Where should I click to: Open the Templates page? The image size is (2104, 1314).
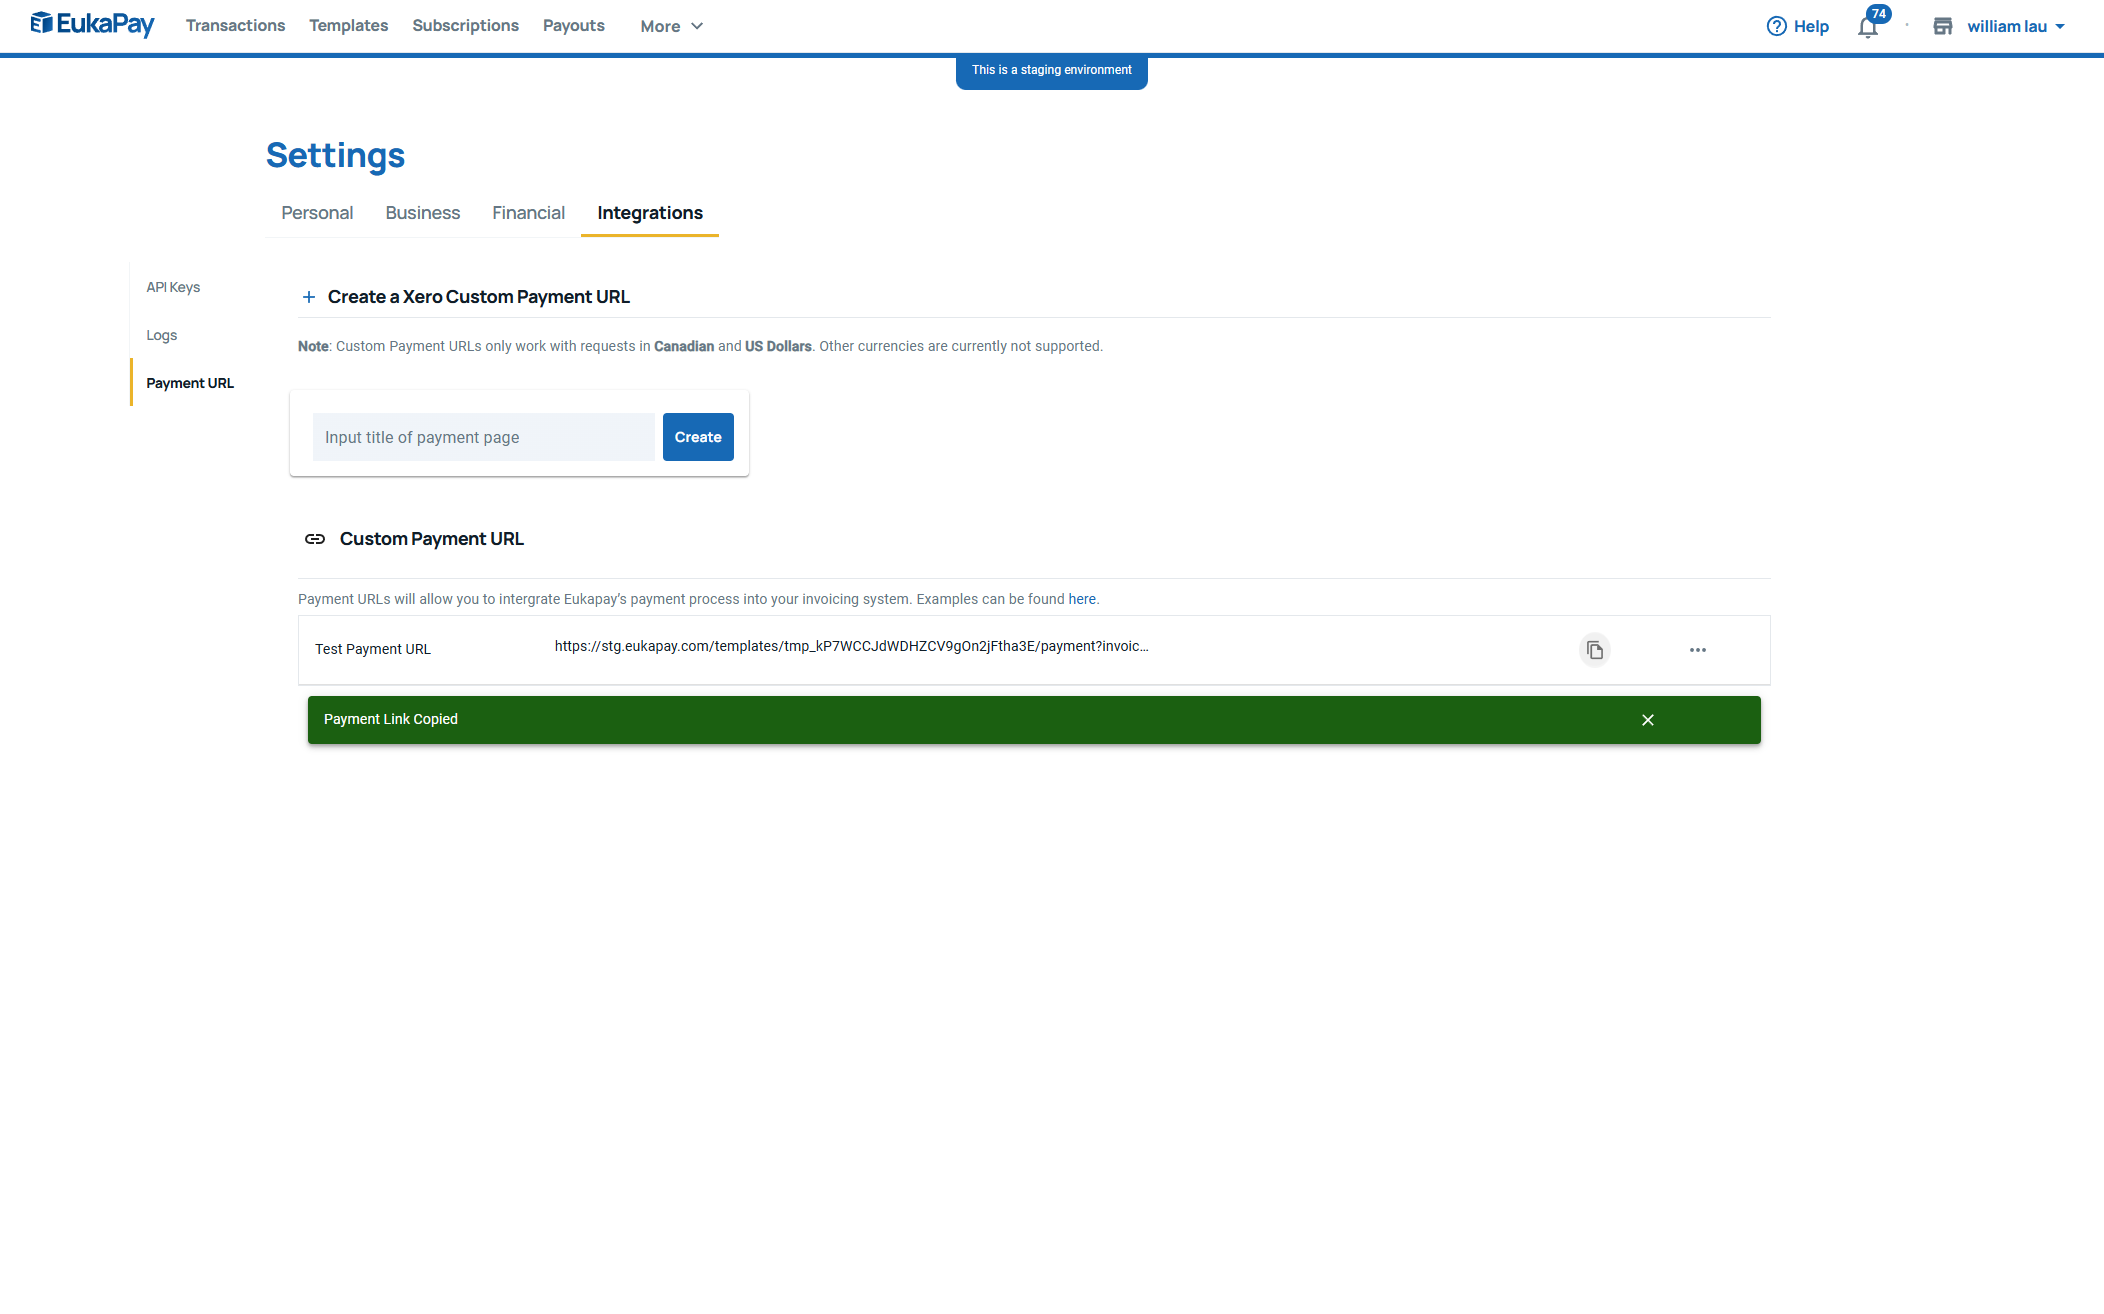pyautogui.click(x=348, y=26)
